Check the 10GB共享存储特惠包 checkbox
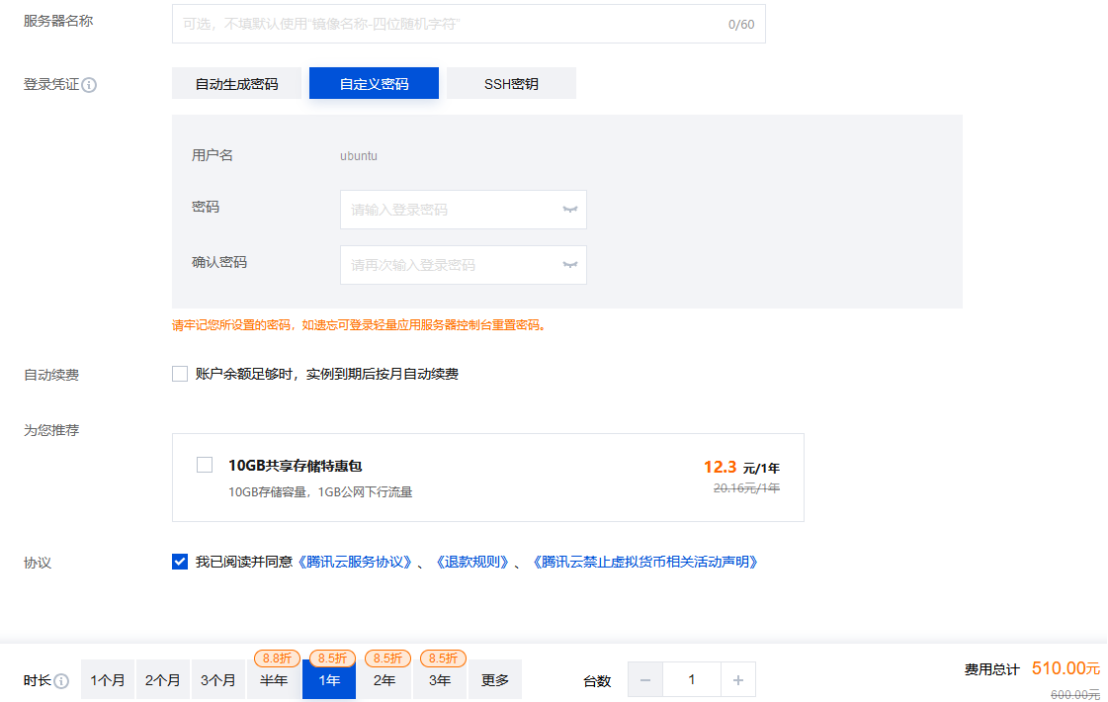This screenshot has height=702, width=1108. (204, 465)
